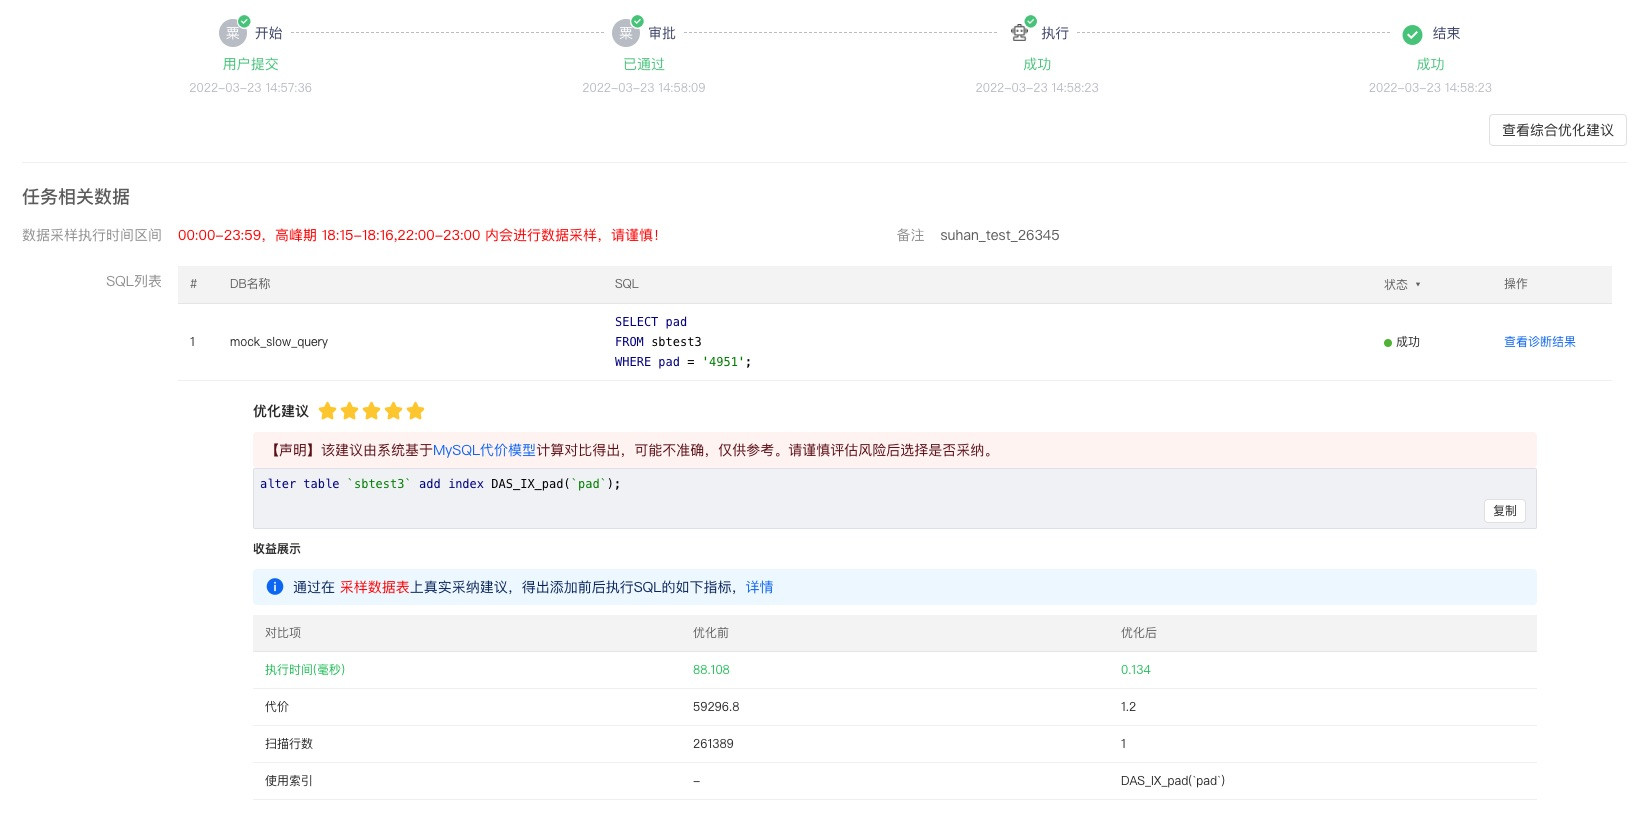Click the 优化后 column header
The height and width of the screenshot is (825, 1636).
[x=1139, y=633]
